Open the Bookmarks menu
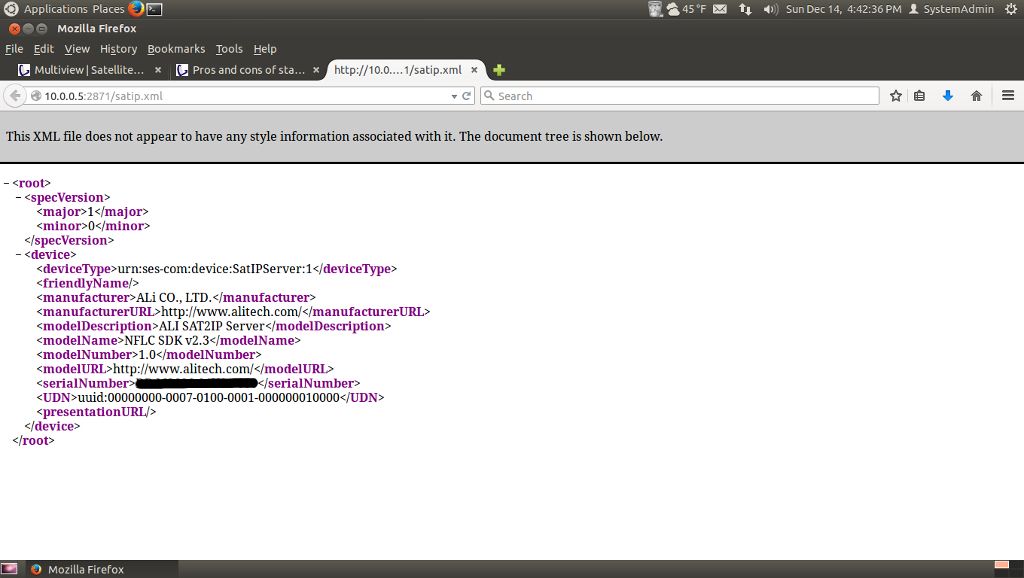This screenshot has width=1024, height=578. tap(176, 49)
